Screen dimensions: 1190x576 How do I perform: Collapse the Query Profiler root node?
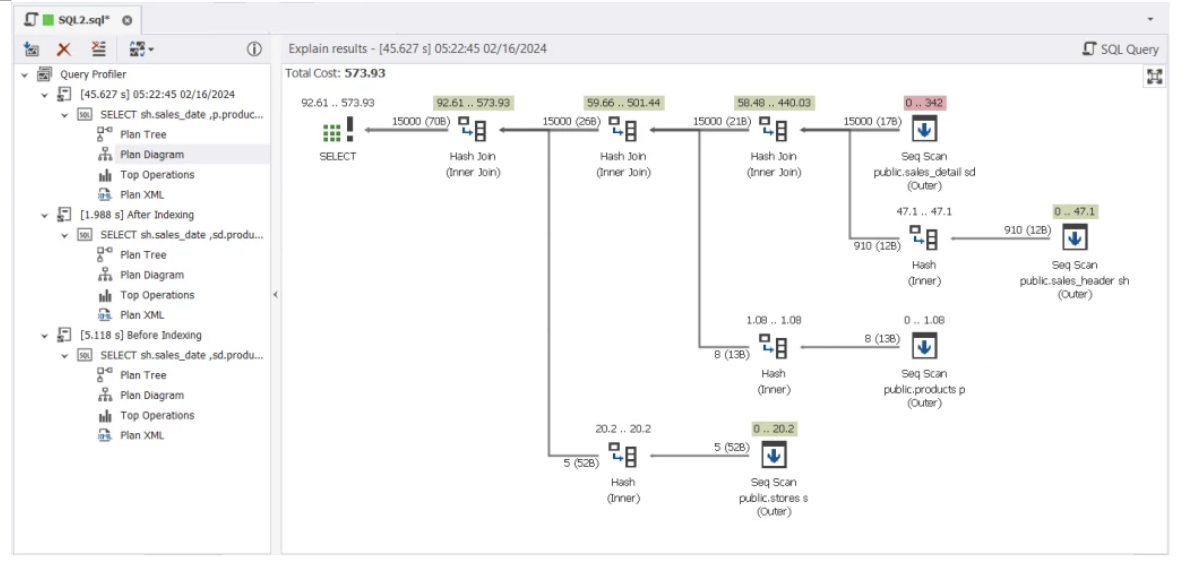24,74
